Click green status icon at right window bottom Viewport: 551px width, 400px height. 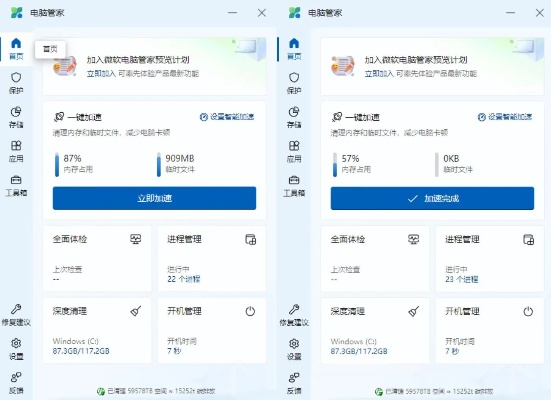point(379,391)
